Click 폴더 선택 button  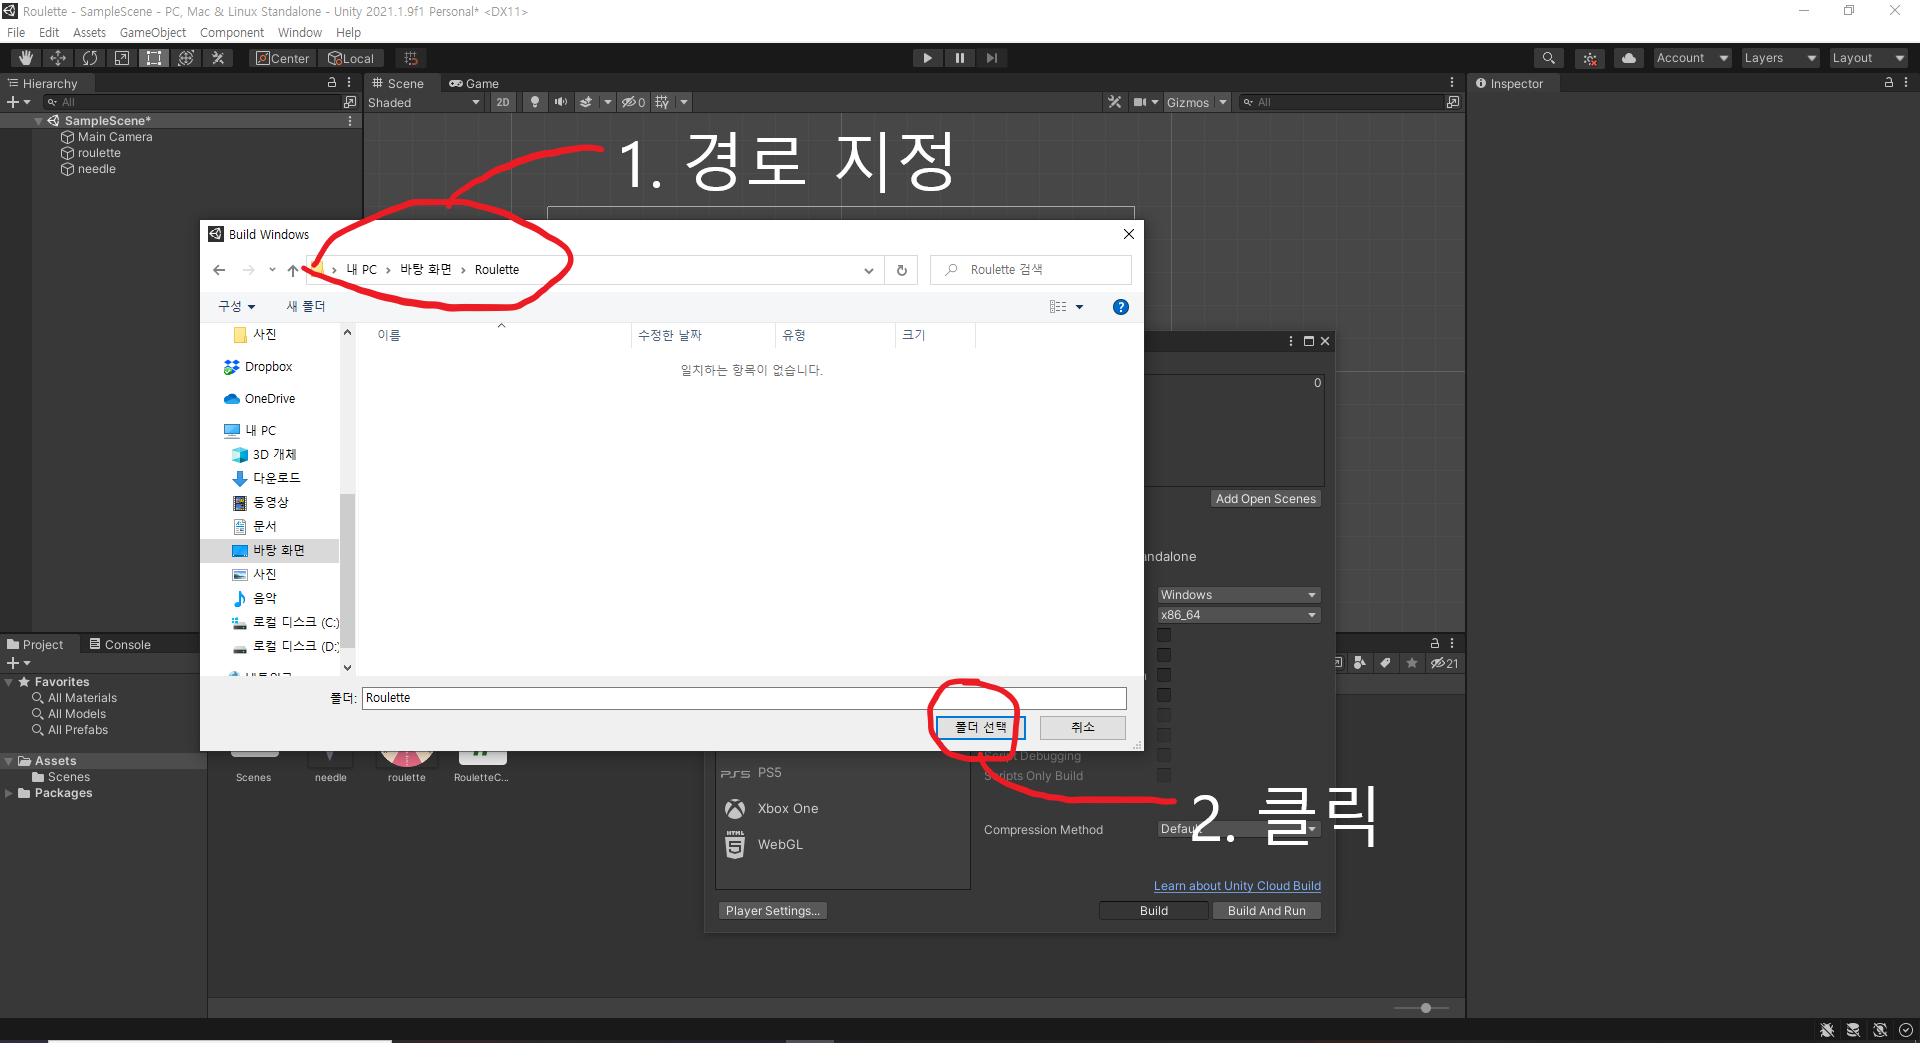click(980, 727)
